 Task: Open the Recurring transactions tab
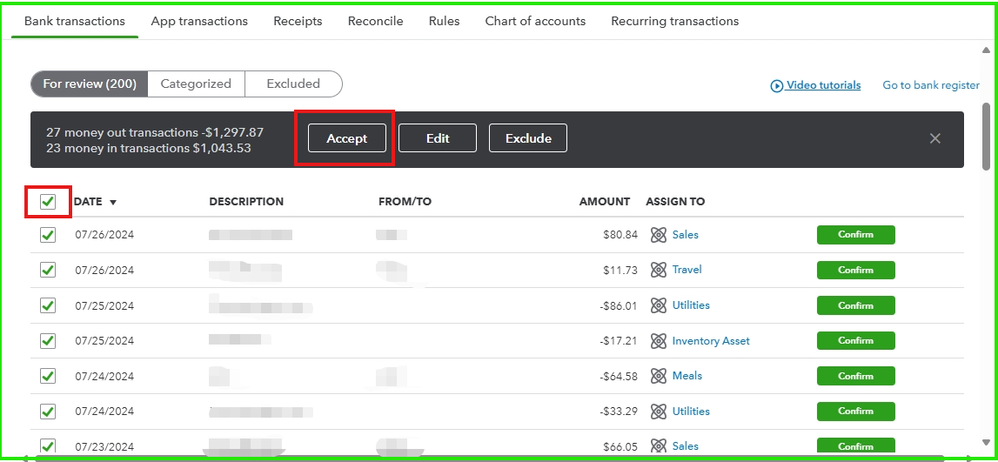click(675, 21)
